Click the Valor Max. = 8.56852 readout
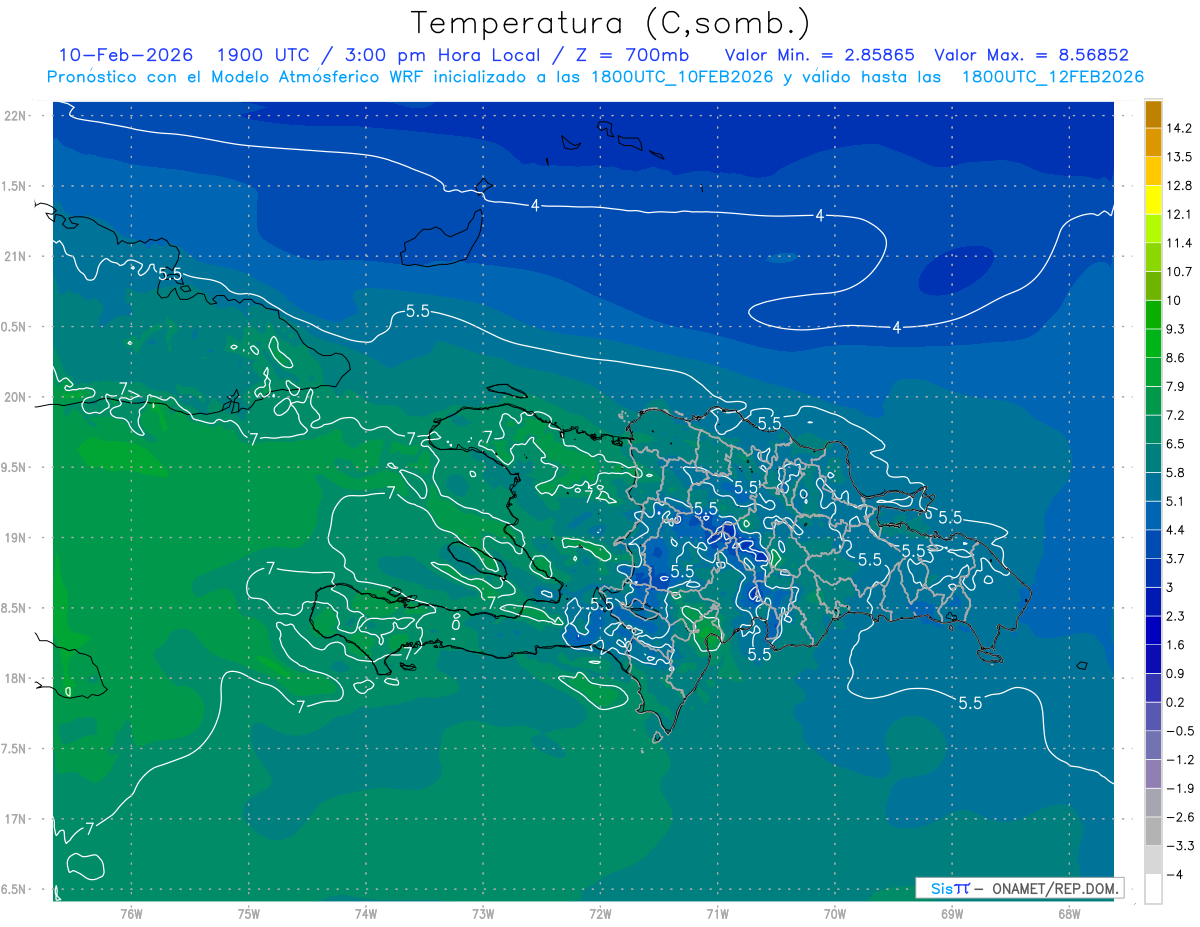The width and height of the screenshot is (1200, 927). 1031,55
